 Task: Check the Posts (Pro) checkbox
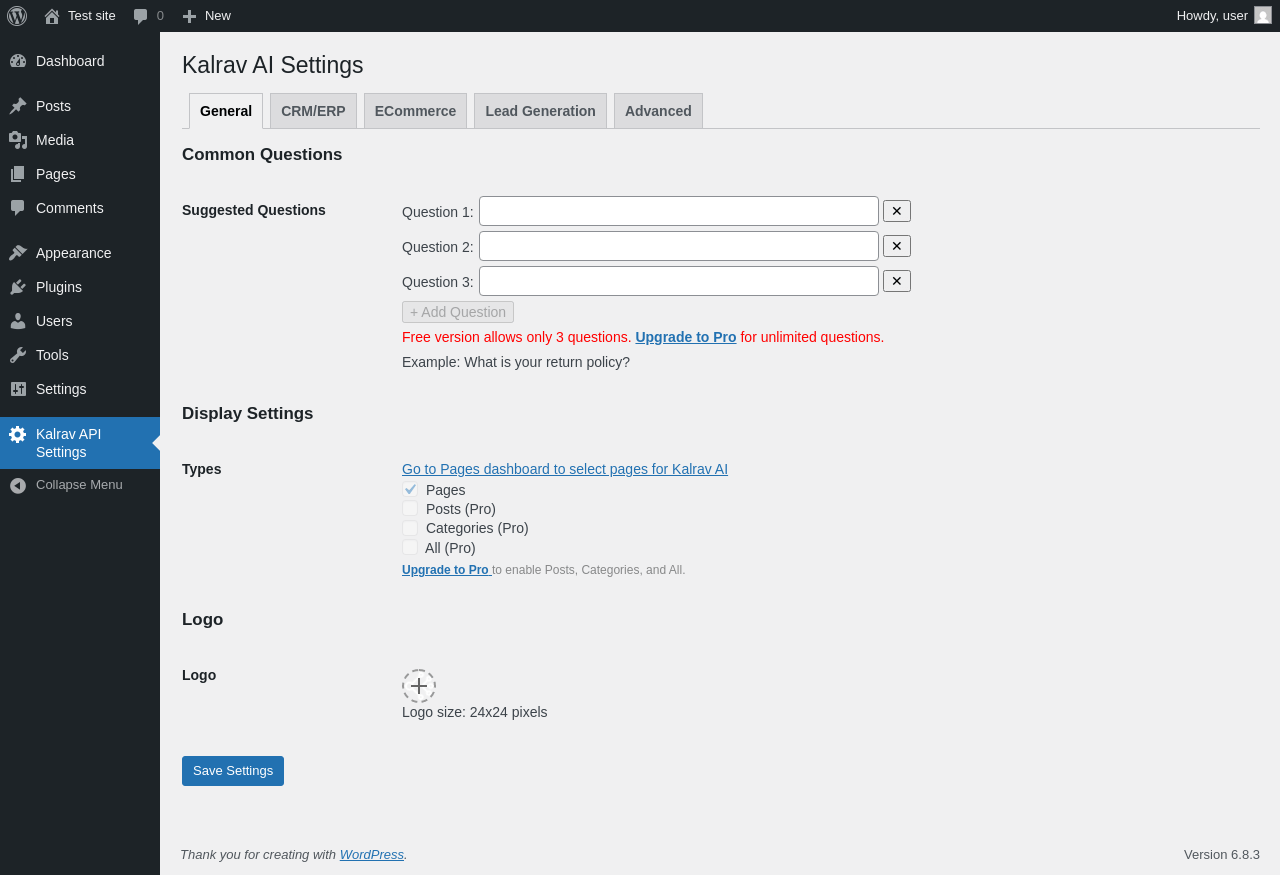pos(410,509)
